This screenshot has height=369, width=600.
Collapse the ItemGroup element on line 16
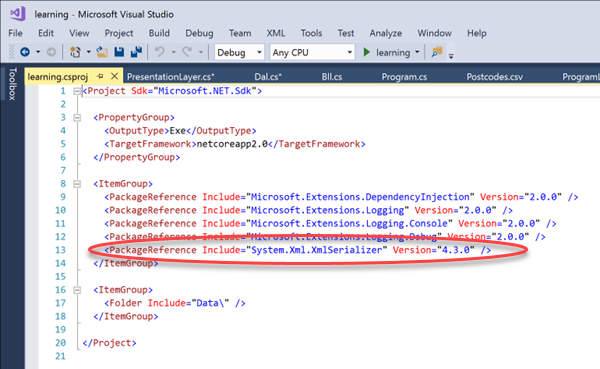click(x=77, y=290)
